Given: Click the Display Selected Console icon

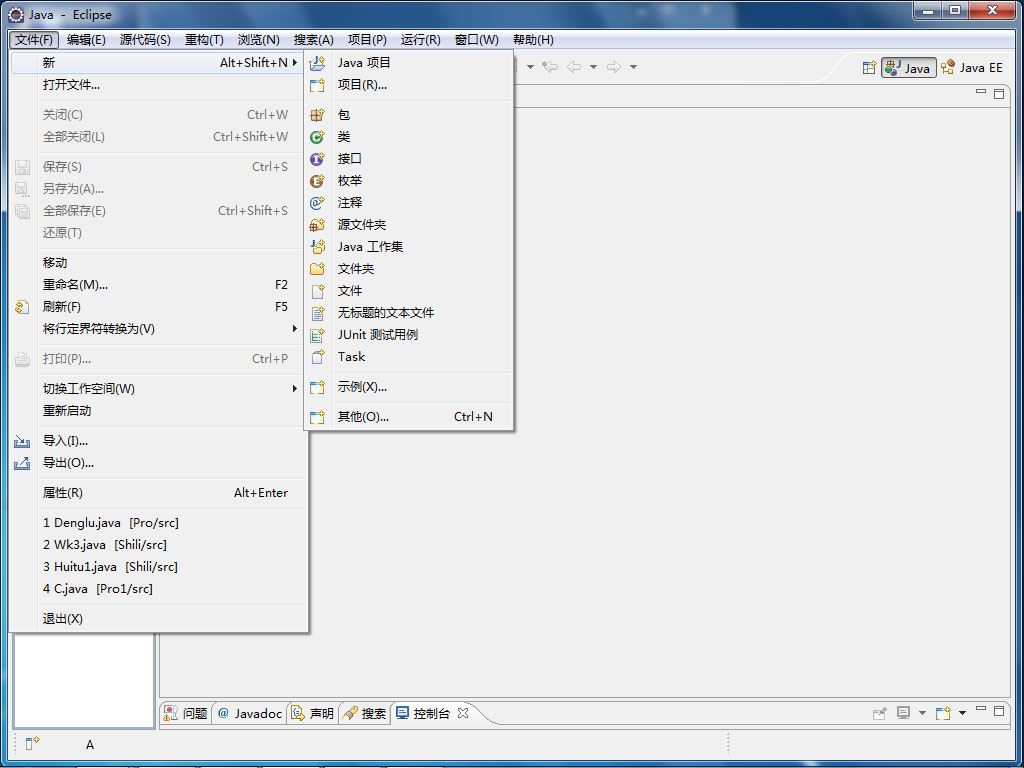Looking at the screenshot, I should 903,713.
